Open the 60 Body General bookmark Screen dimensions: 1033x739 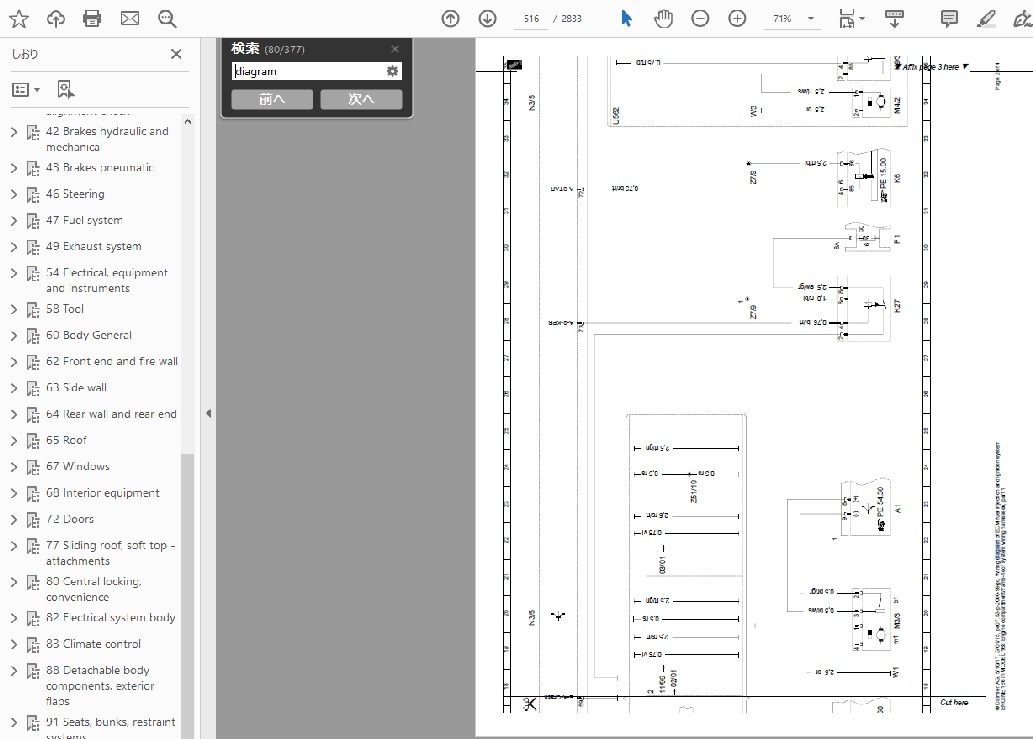tap(89, 335)
